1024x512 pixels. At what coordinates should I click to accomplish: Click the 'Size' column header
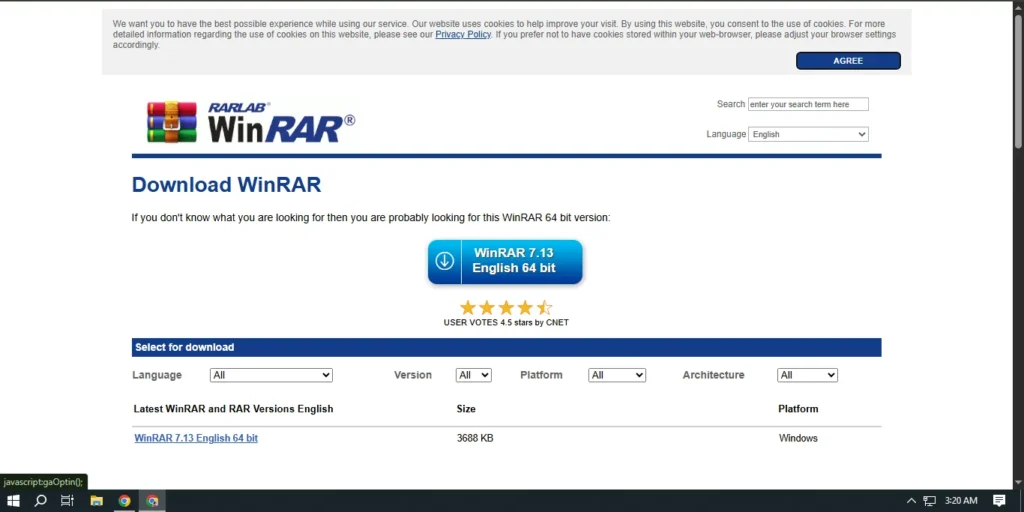(x=466, y=409)
